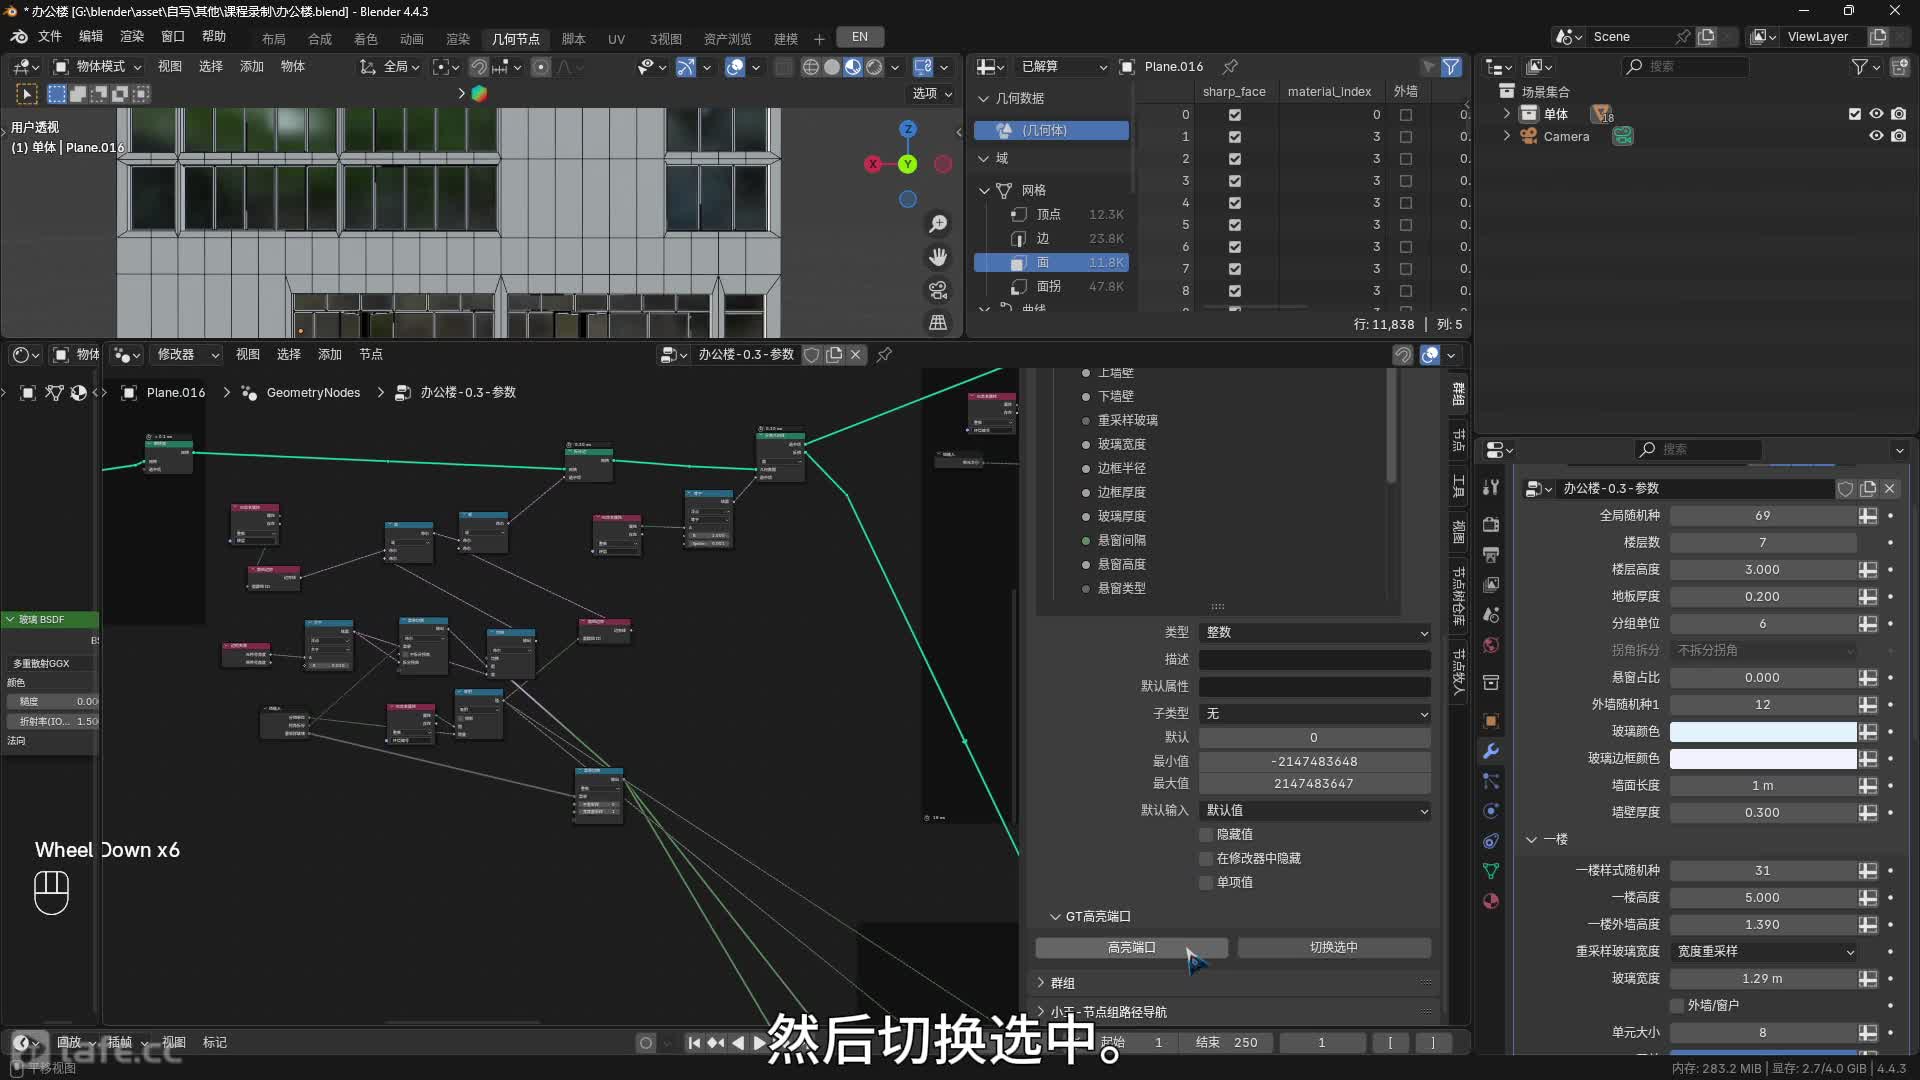Enable the 在修改器中隐藏 checkbox

pyautogui.click(x=1206, y=859)
